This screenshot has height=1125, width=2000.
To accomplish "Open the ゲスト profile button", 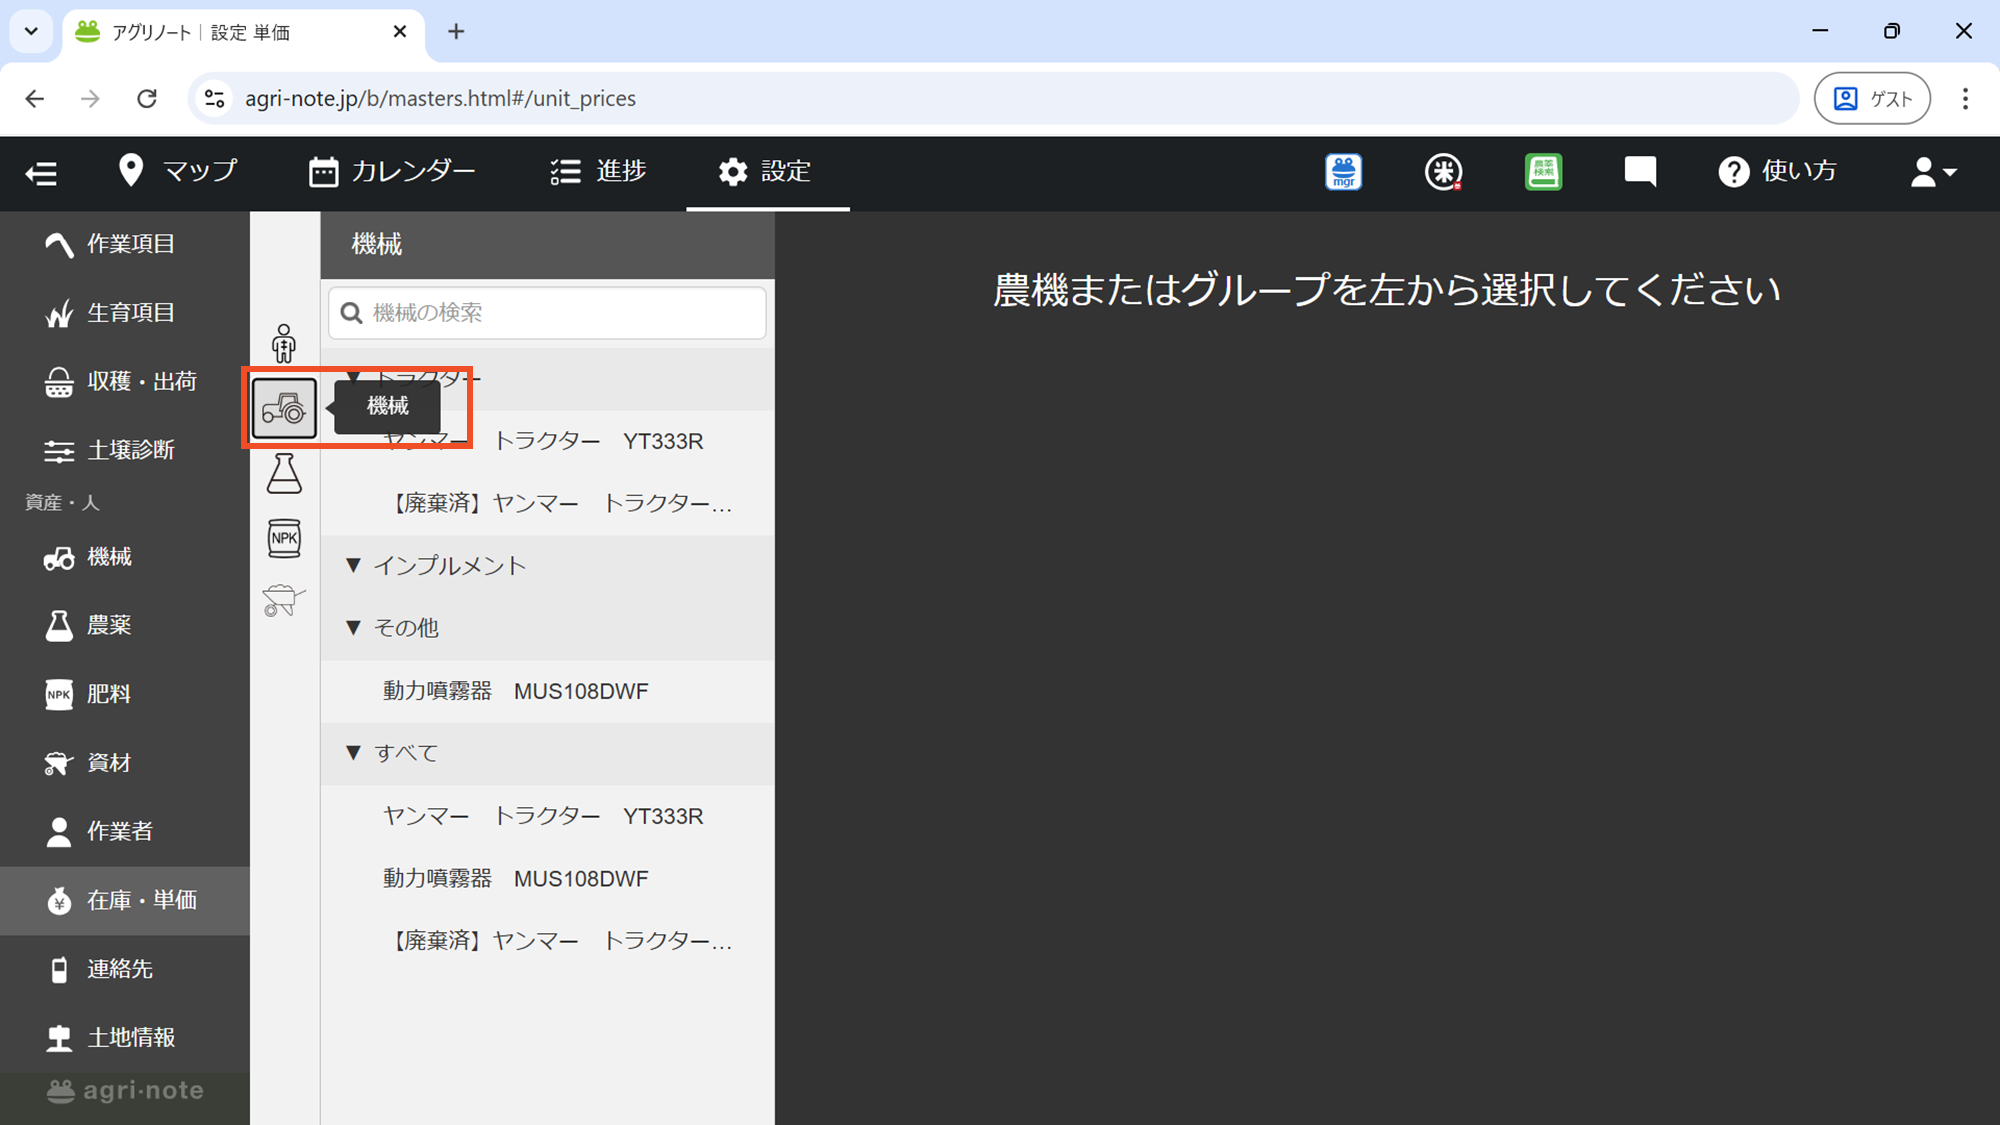I will [1872, 98].
